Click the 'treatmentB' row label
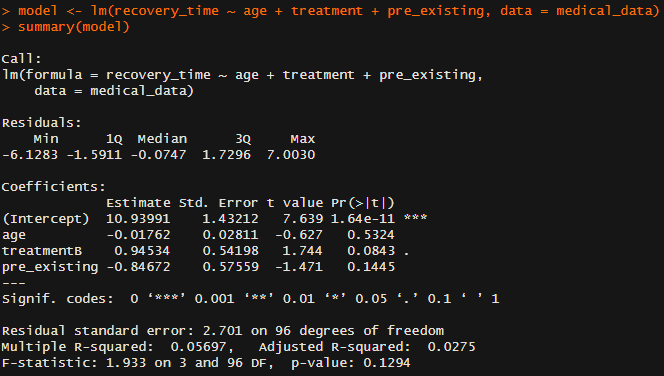The image size is (664, 376). pos(42,251)
